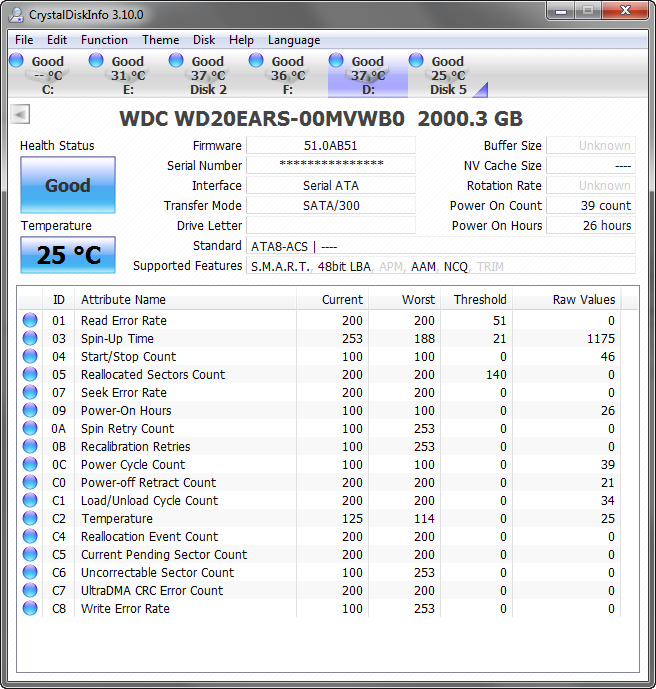
Task: Click the Rotation Rate value field
Action: [591, 185]
